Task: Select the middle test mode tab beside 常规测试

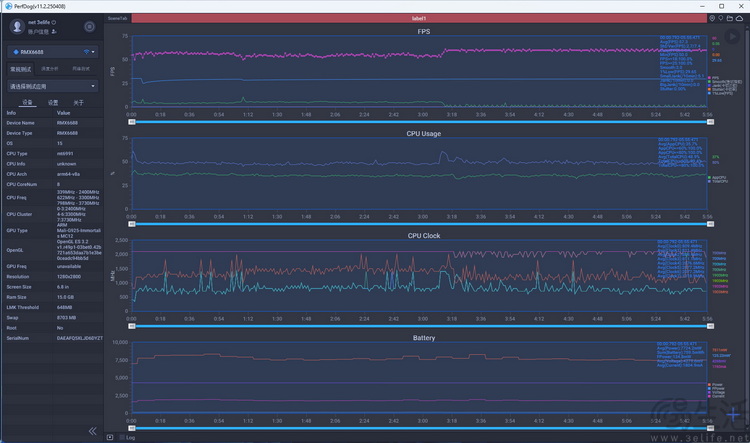Action: point(50,69)
